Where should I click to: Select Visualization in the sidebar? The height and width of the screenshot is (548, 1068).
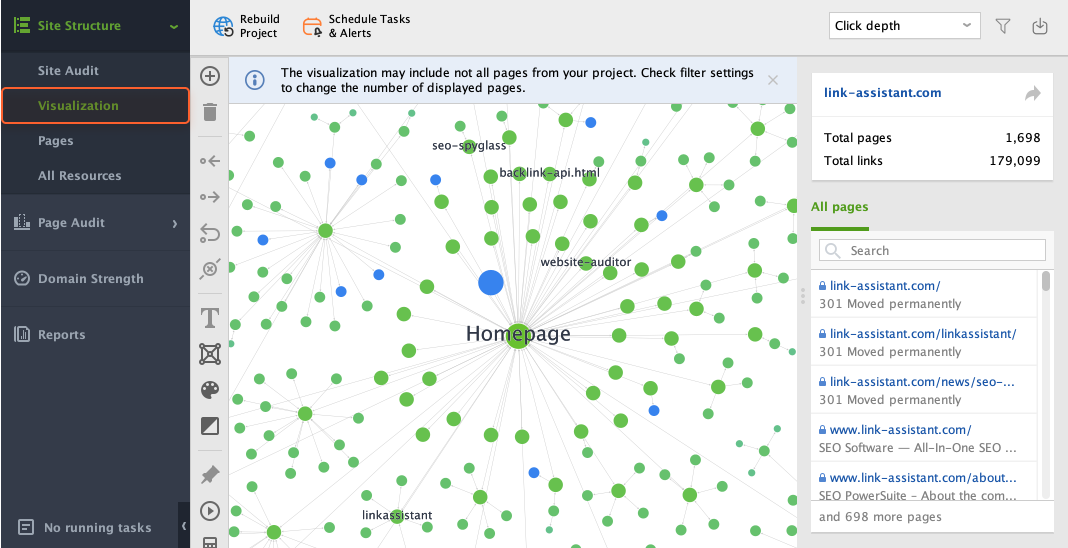pyautogui.click(x=95, y=106)
